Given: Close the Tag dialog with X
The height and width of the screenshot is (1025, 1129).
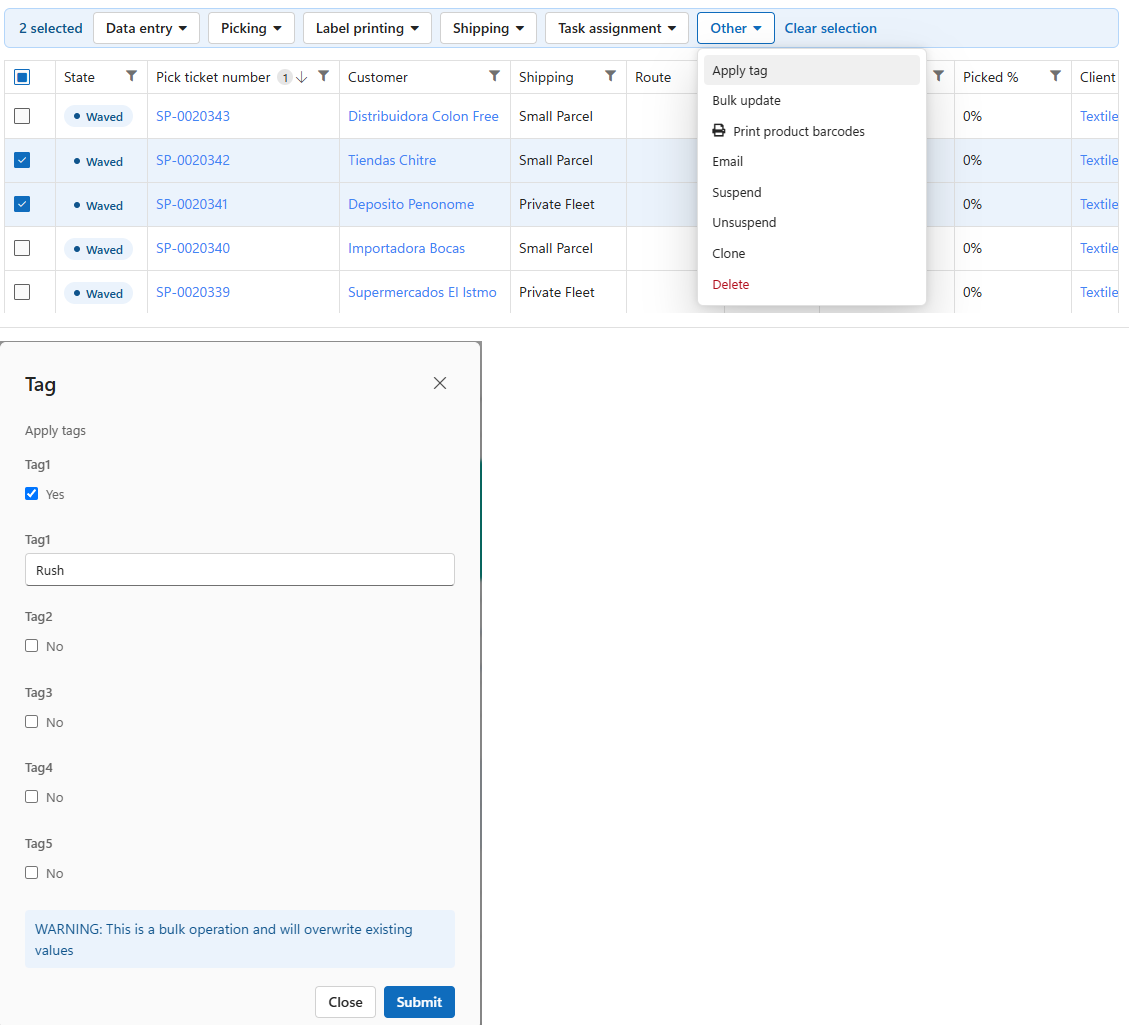Looking at the screenshot, I should coord(440,383).
